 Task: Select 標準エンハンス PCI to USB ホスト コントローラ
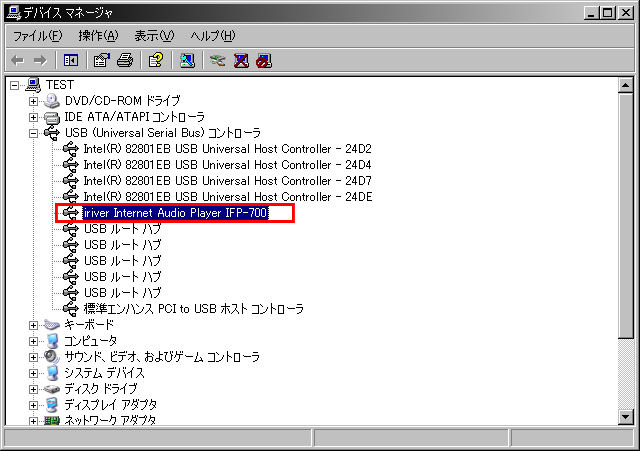194,309
